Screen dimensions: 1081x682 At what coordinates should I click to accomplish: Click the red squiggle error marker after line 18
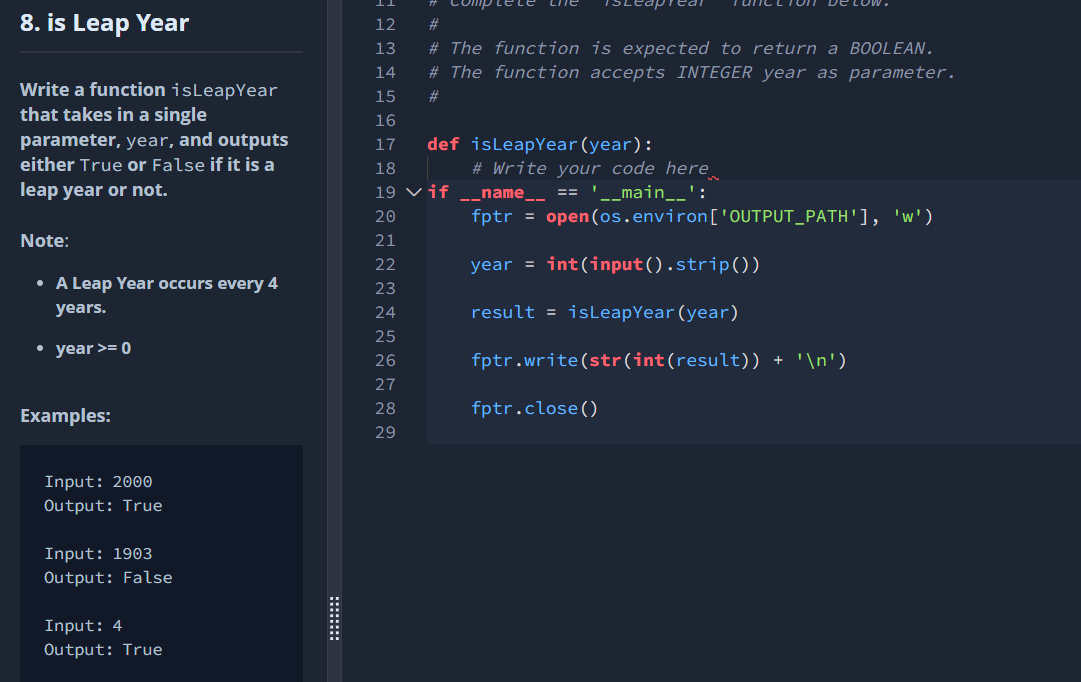(x=714, y=178)
